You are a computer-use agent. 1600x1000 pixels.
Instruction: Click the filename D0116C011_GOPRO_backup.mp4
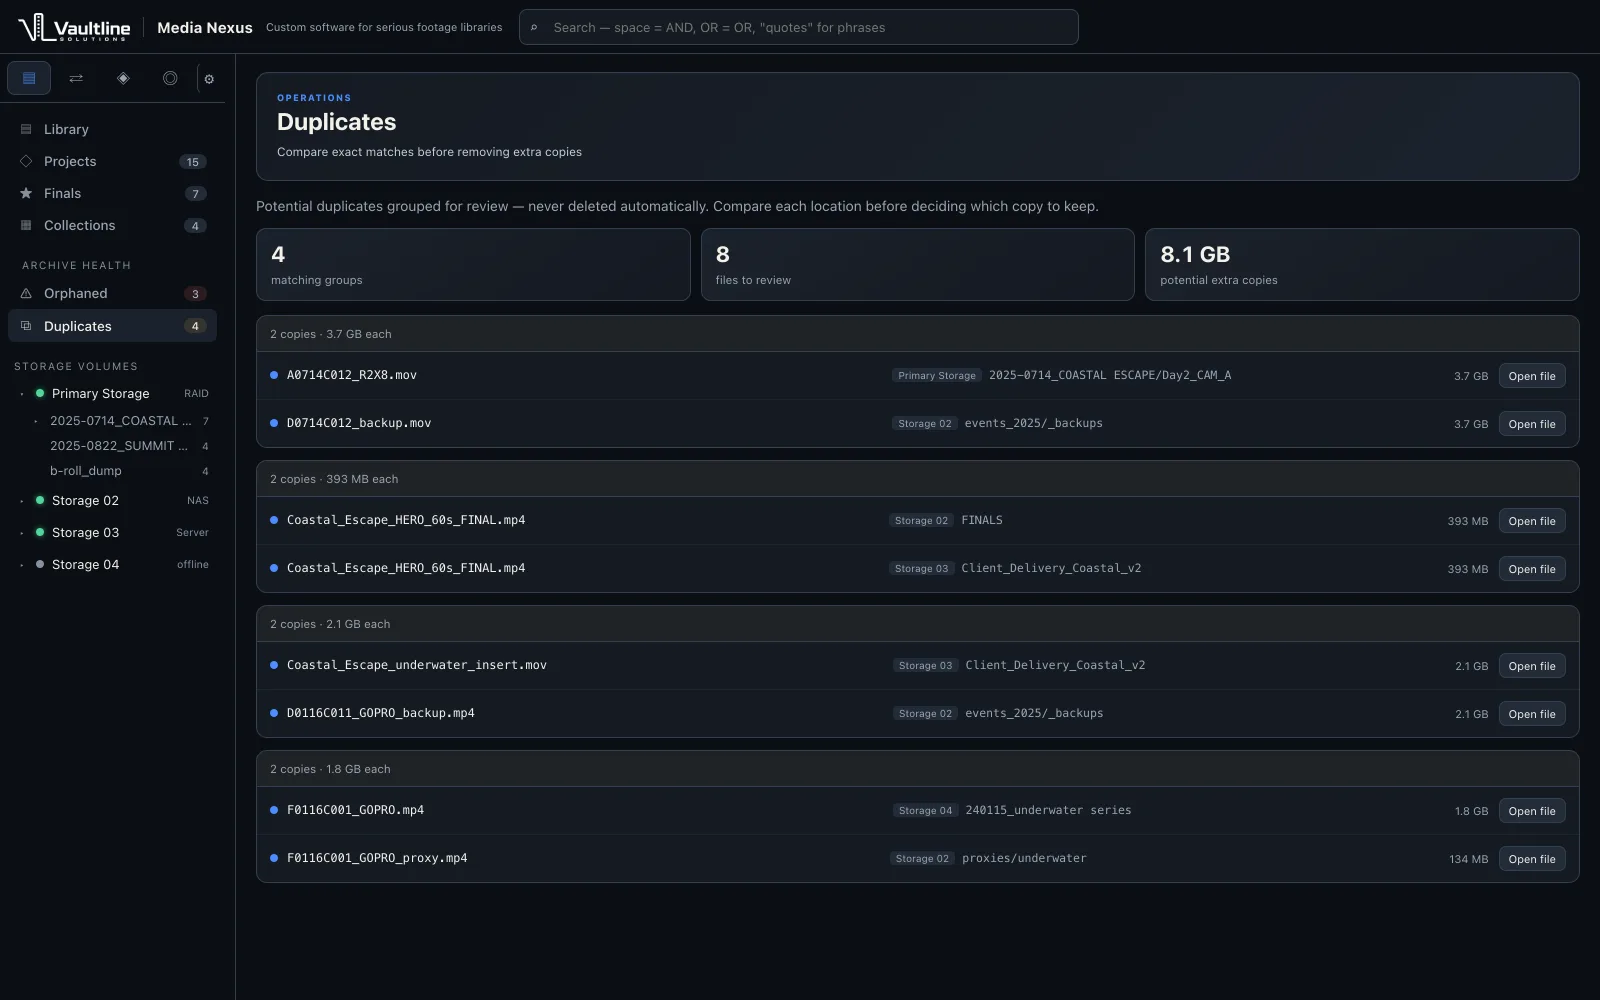coord(381,713)
